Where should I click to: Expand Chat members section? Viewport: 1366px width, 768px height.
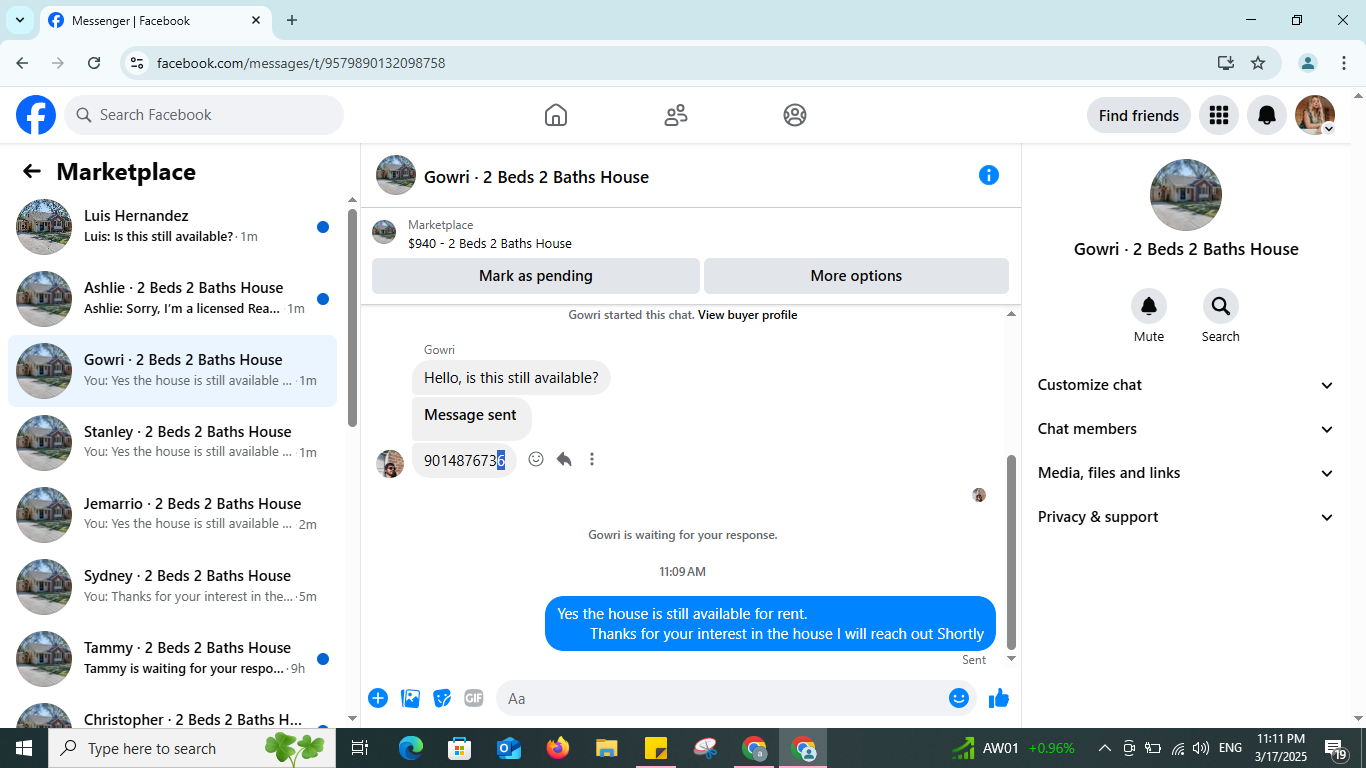point(1186,429)
